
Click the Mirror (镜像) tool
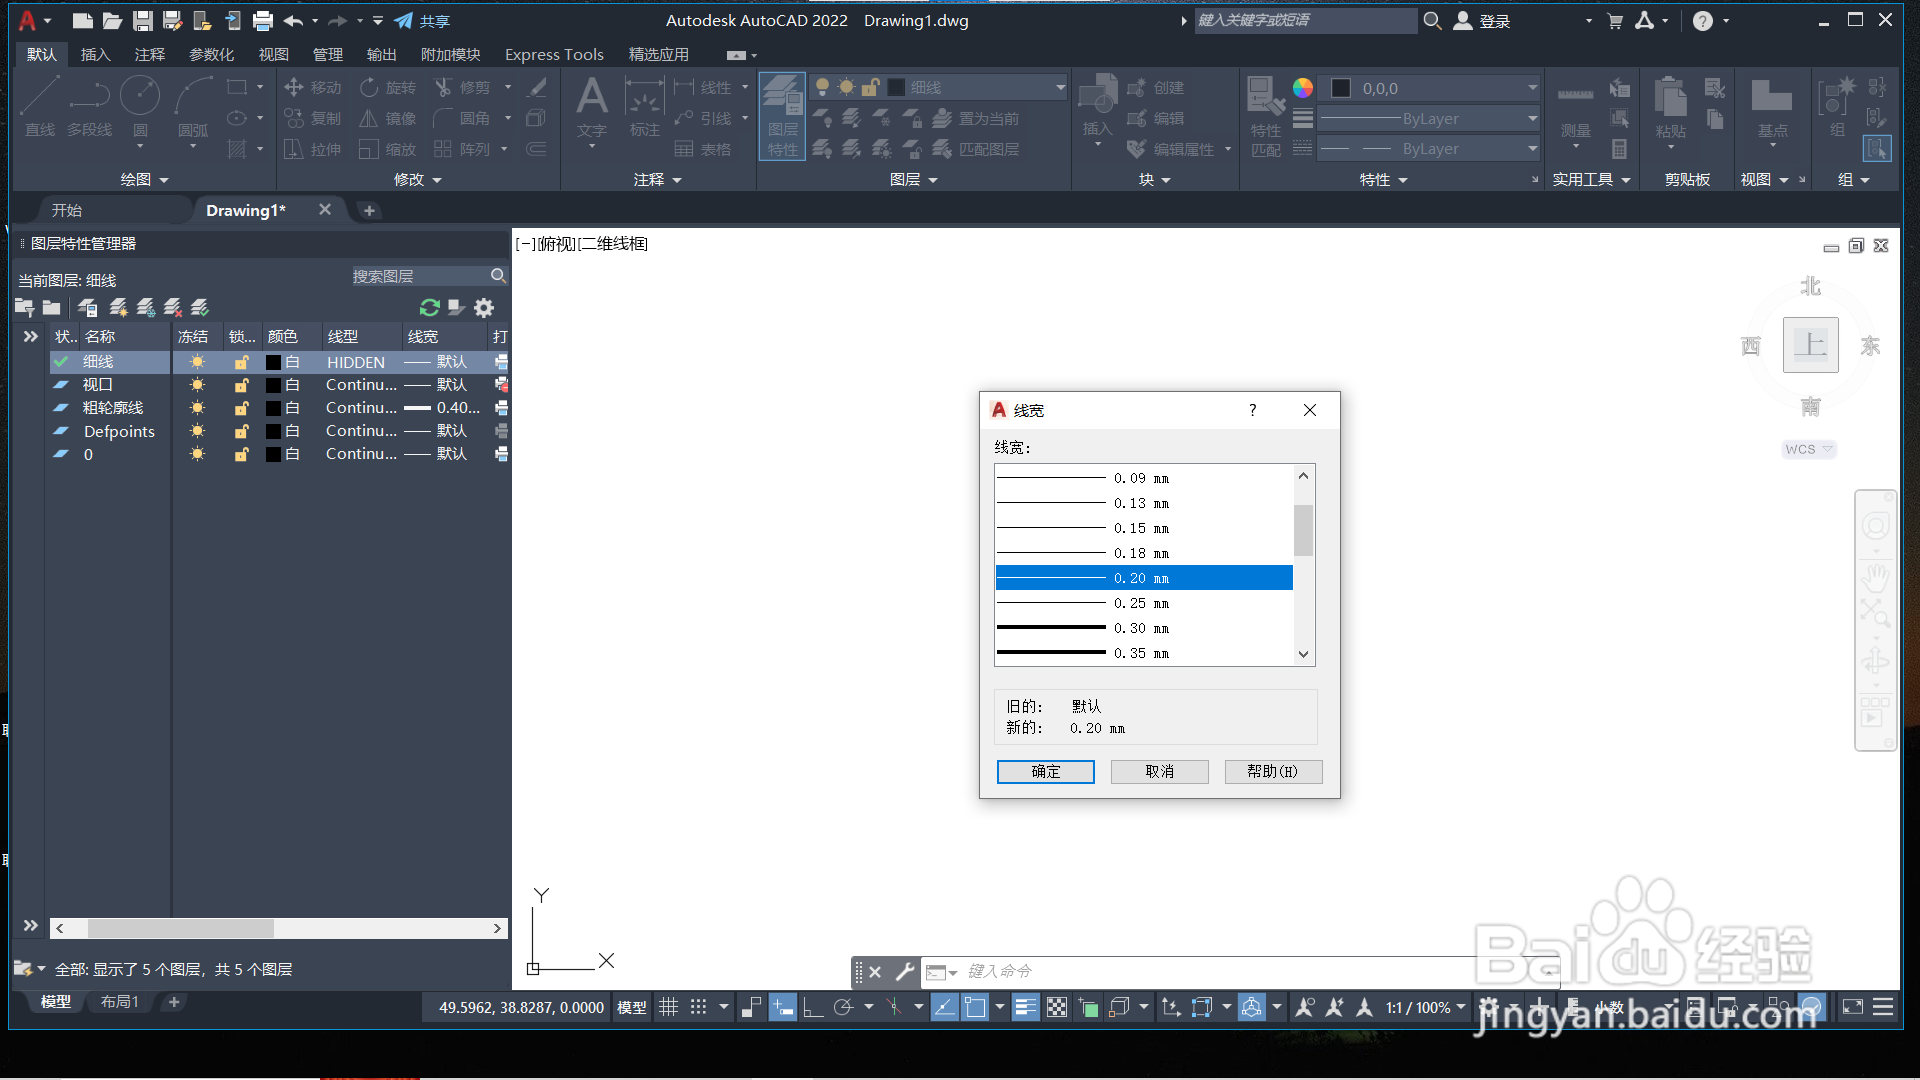[388, 119]
